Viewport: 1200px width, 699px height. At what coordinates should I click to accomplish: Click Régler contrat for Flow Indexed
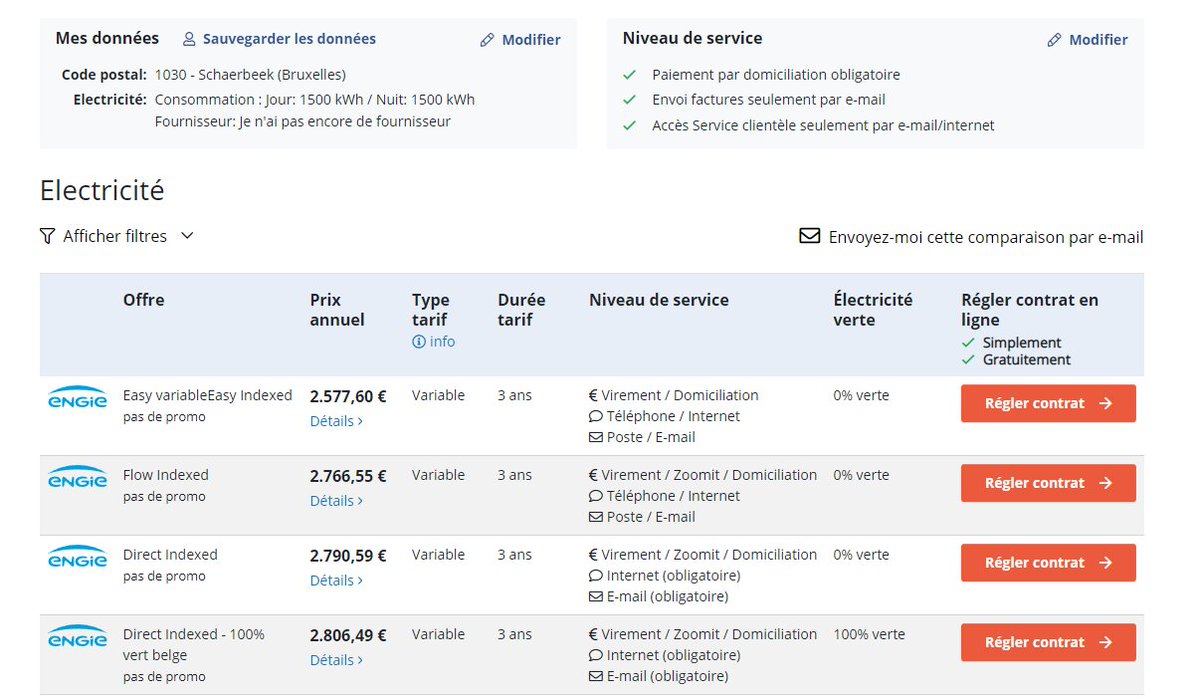(1048, 483)
